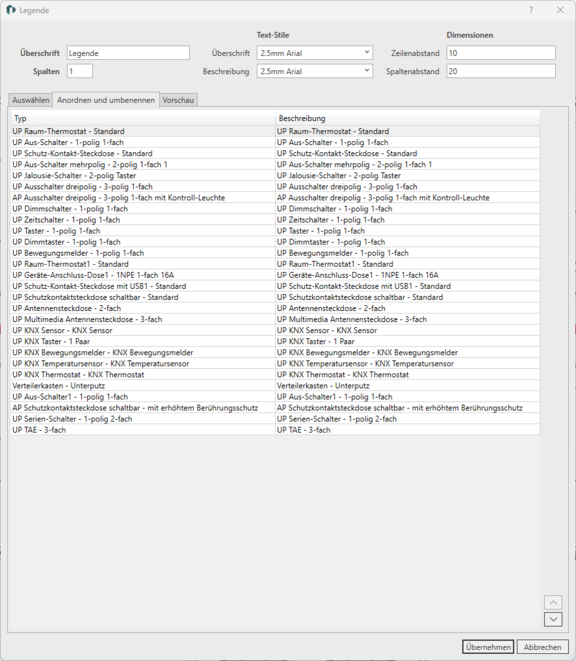This screenshot has width=576, height=661.
Task: Focus the Überschrift input field containing Legende
Action: click(128, 53)
